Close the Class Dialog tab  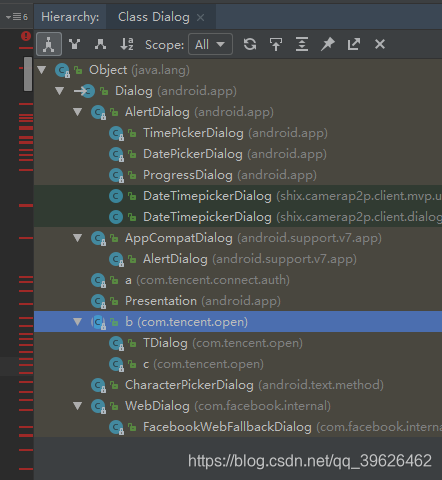[200, 17]
